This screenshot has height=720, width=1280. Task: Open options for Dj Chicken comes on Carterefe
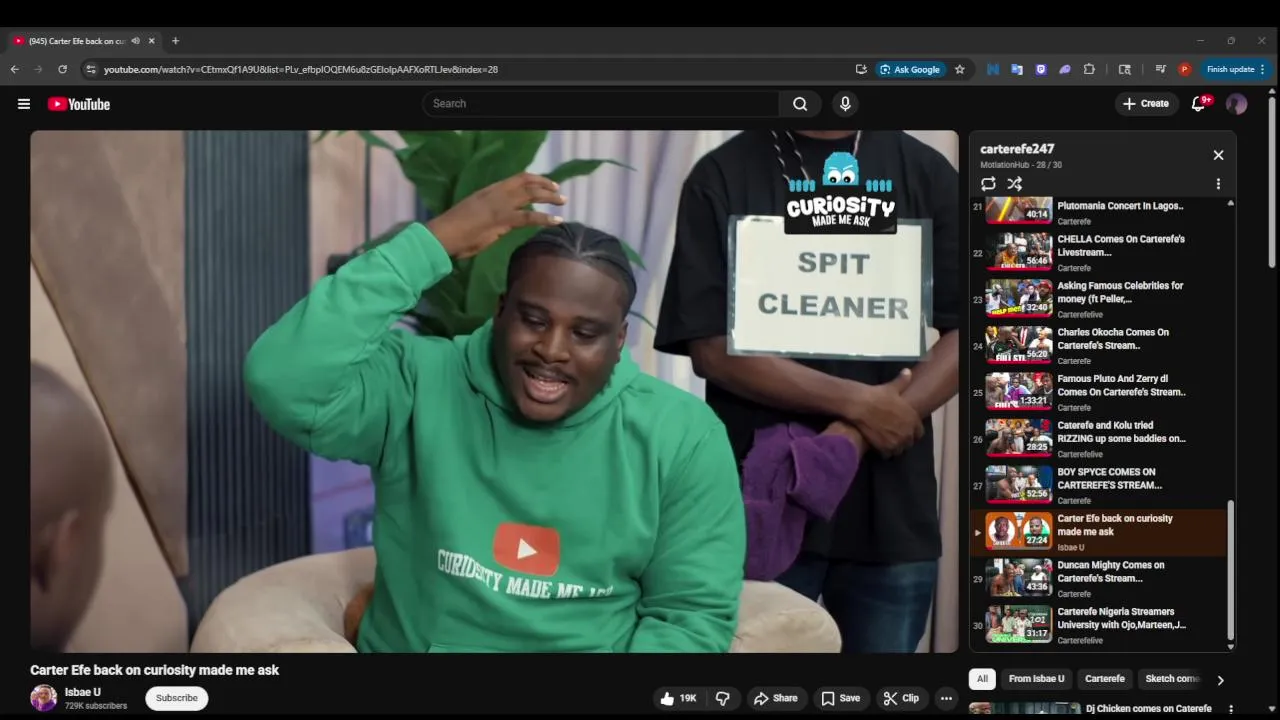pos(1231,709)
